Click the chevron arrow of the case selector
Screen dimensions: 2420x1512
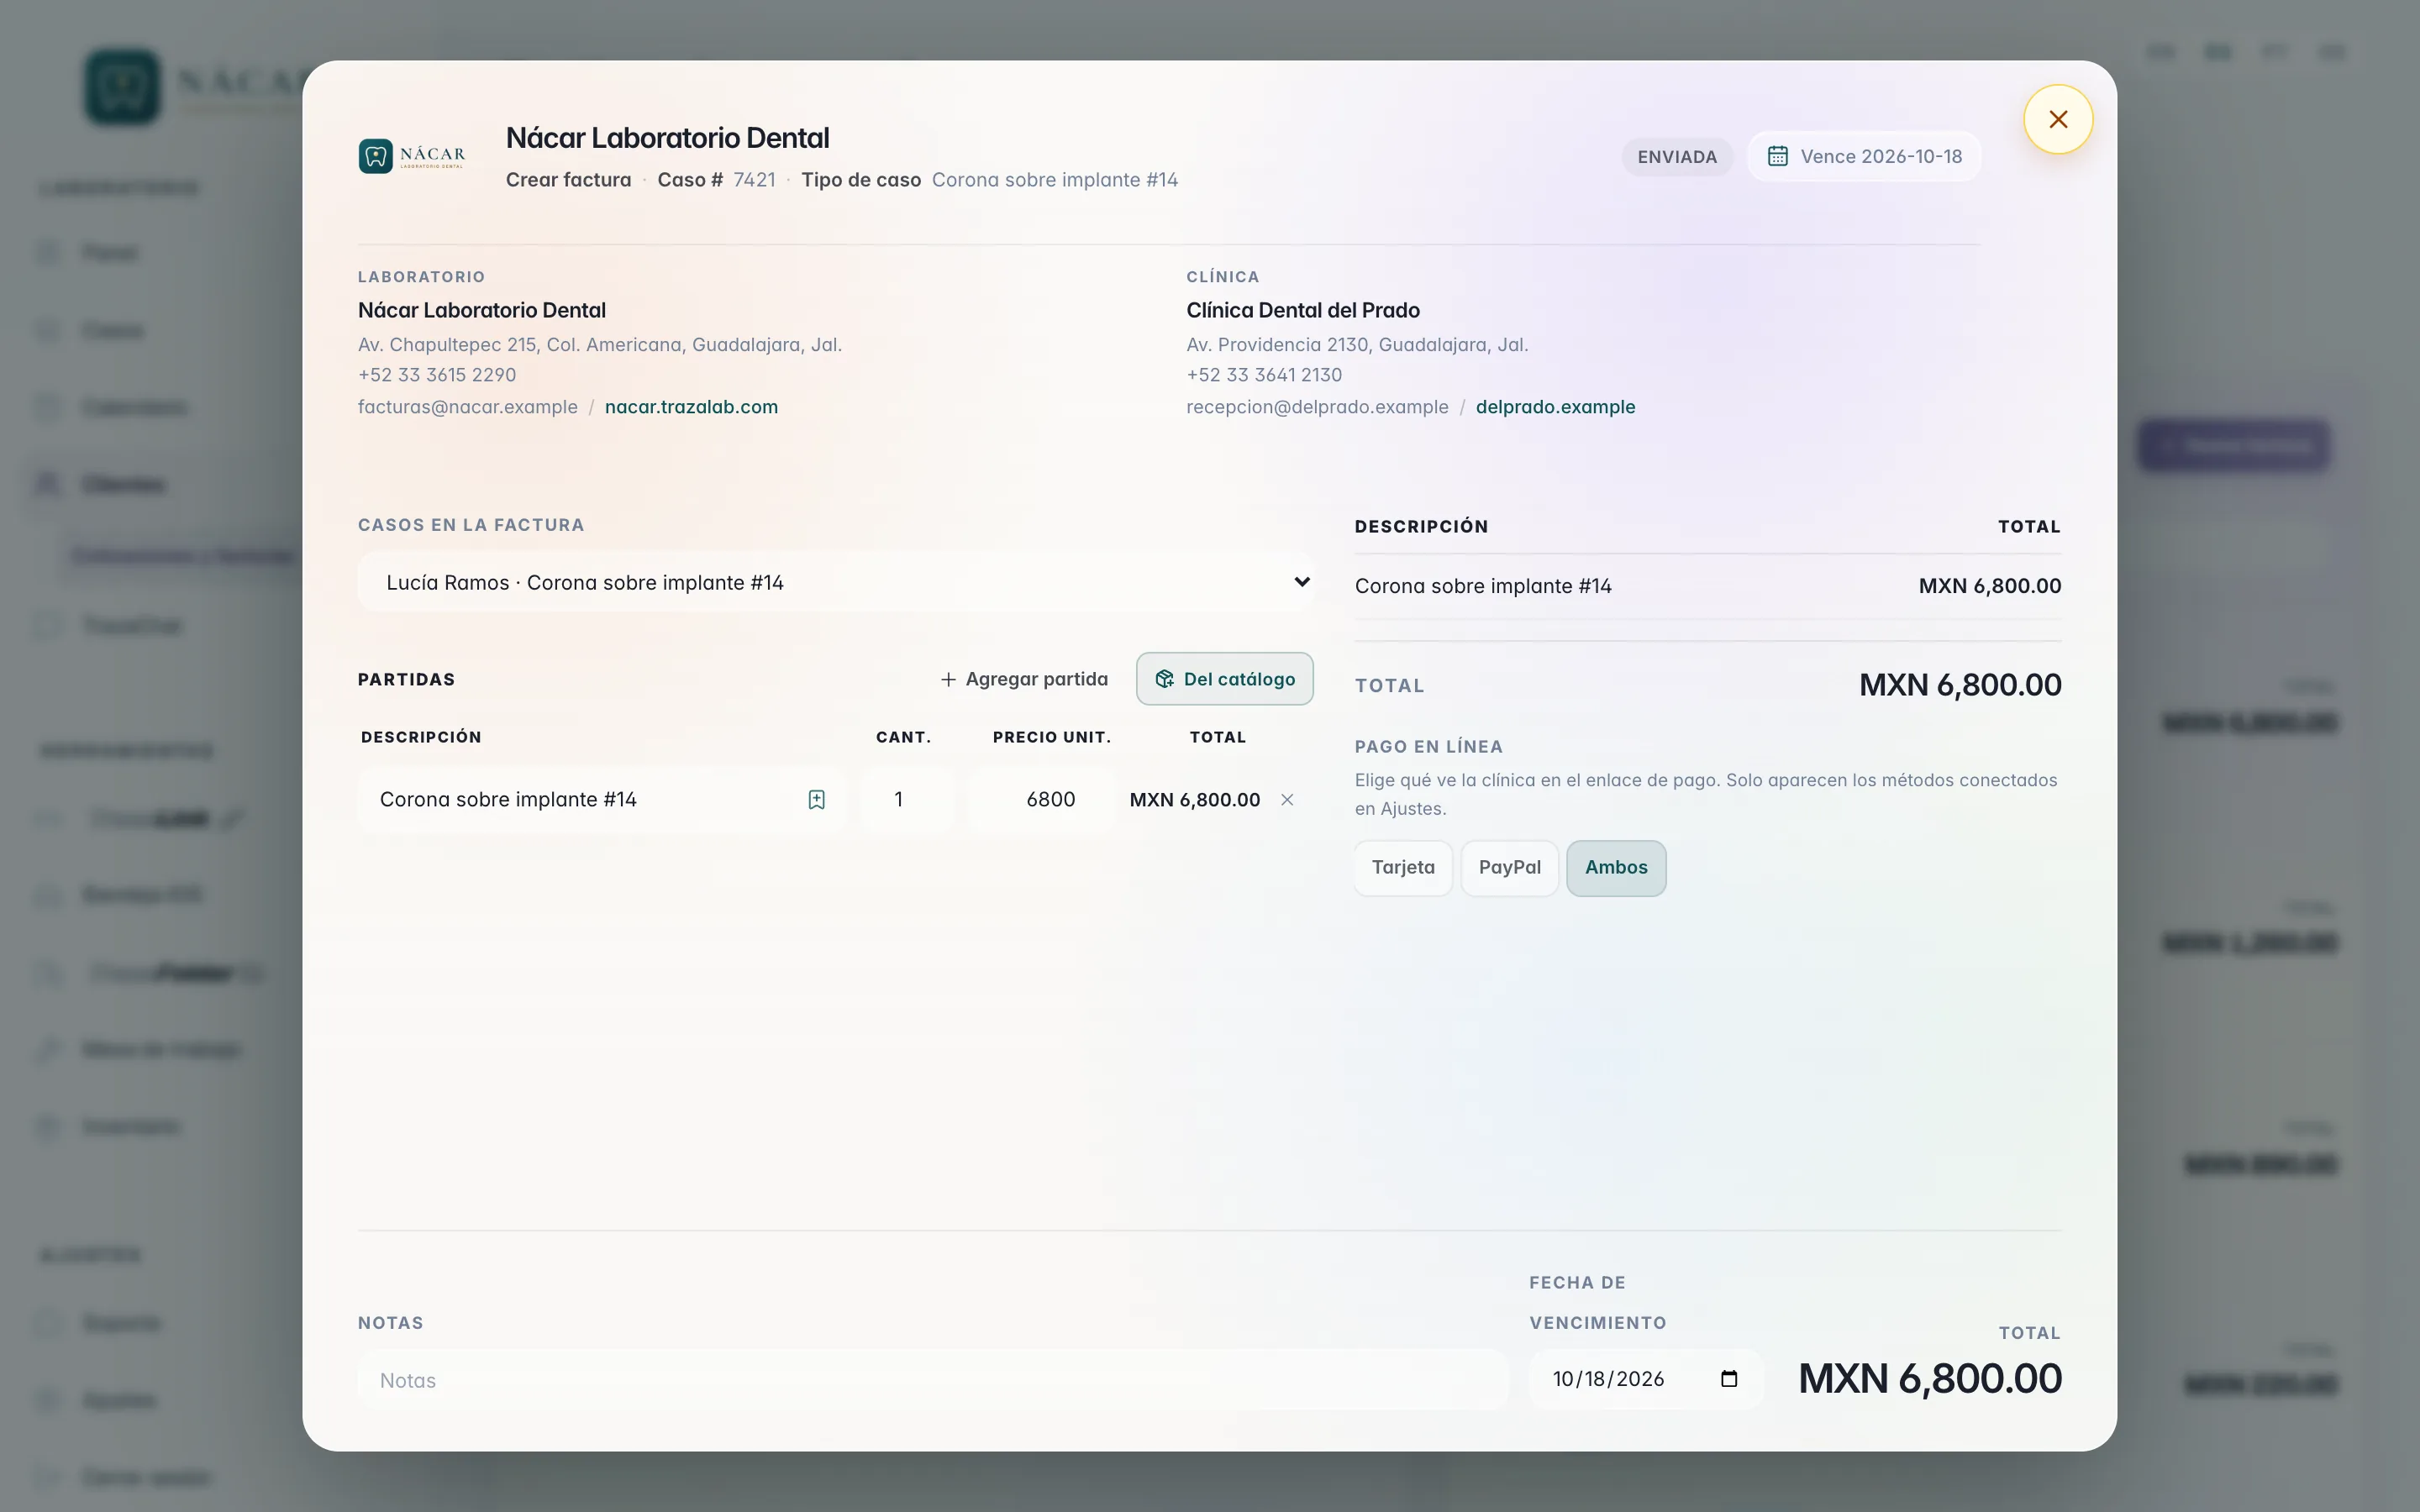[1301, 582]
